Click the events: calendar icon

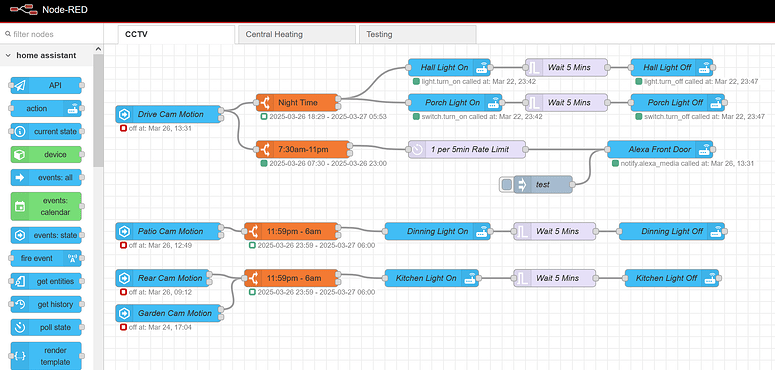pyautogui.click(x=20, y=206)
